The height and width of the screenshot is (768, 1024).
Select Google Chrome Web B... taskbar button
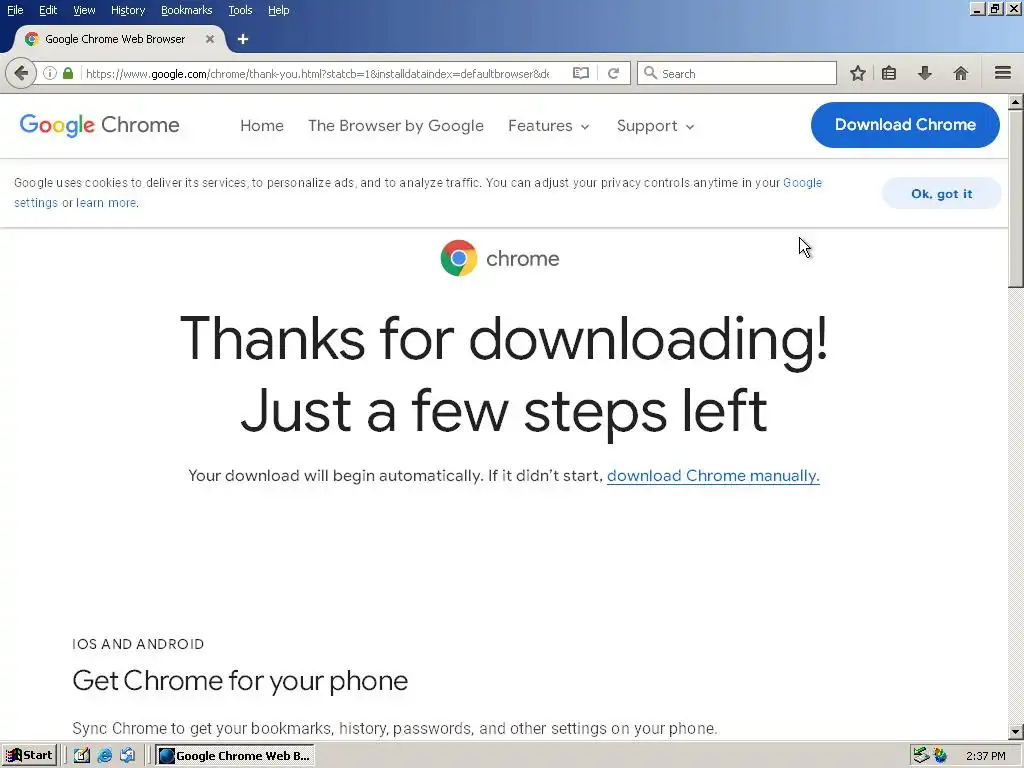[235, 756]
